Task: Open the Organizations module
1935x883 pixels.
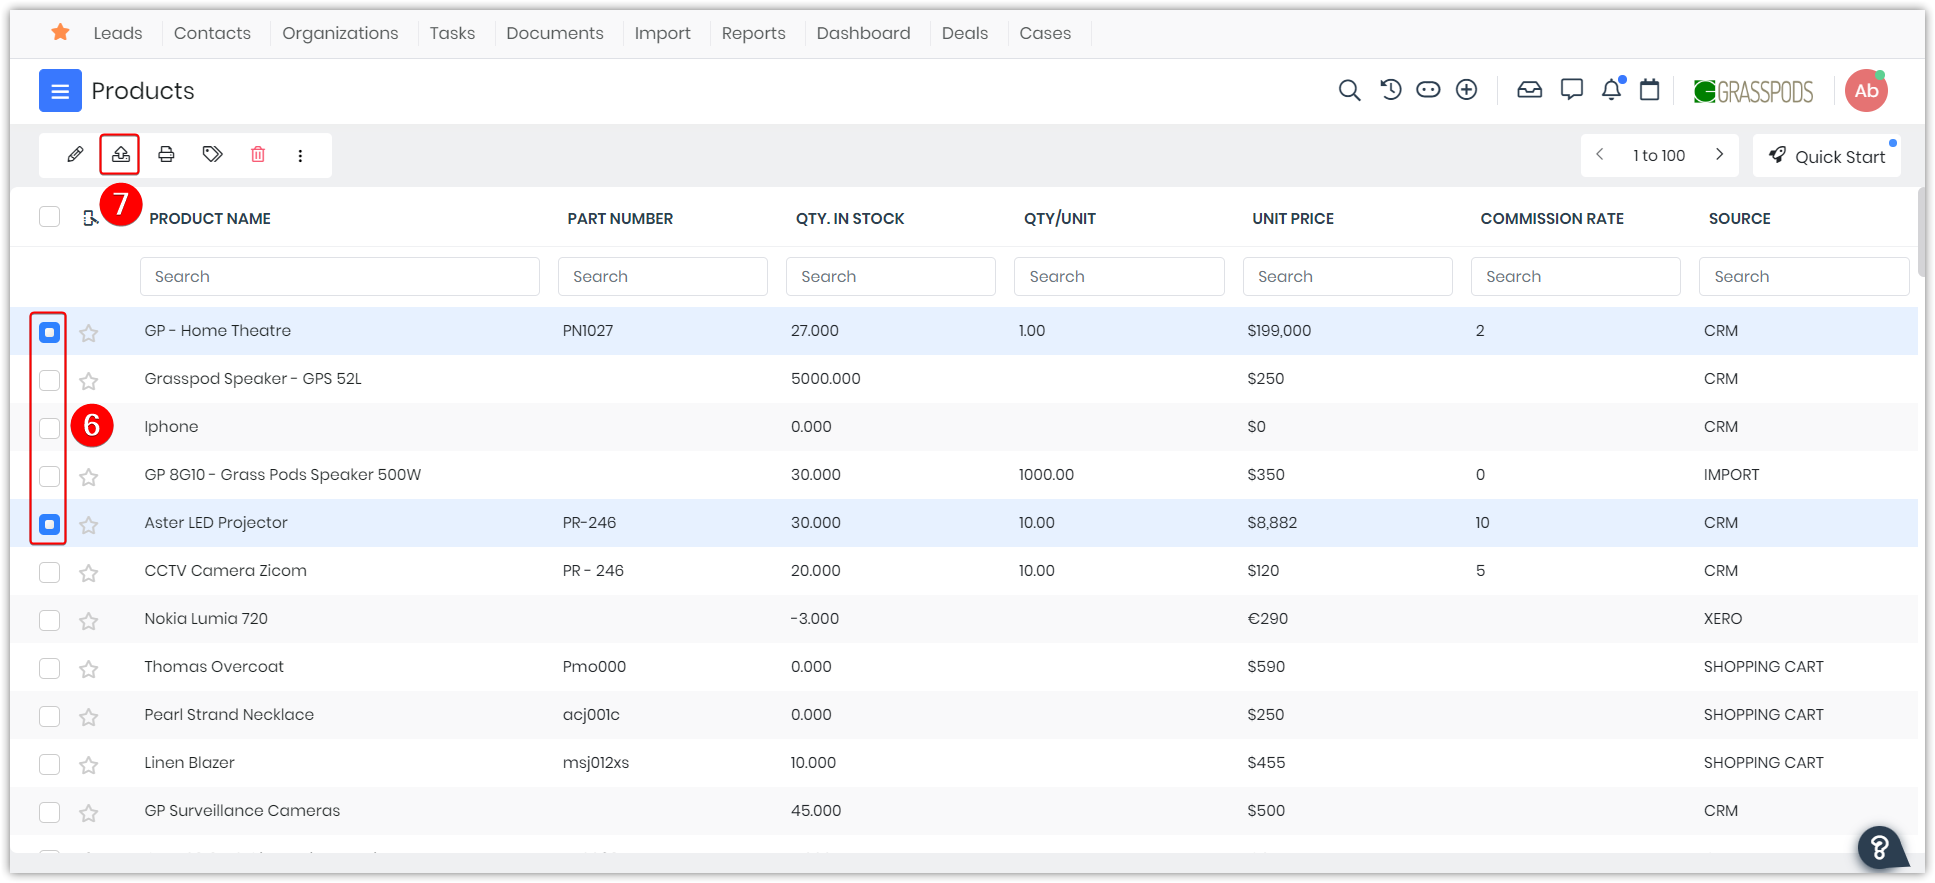Action: (x=340, y=33)
